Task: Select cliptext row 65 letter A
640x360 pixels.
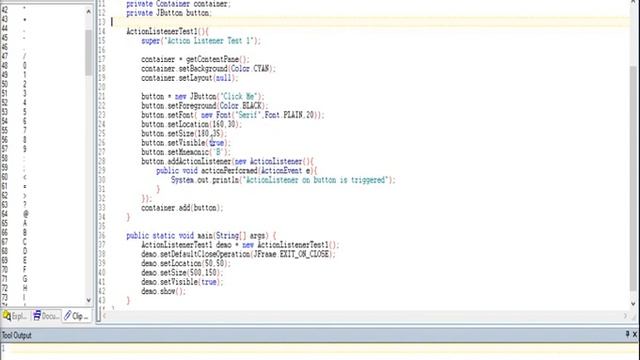Action: tap(25, 223)
